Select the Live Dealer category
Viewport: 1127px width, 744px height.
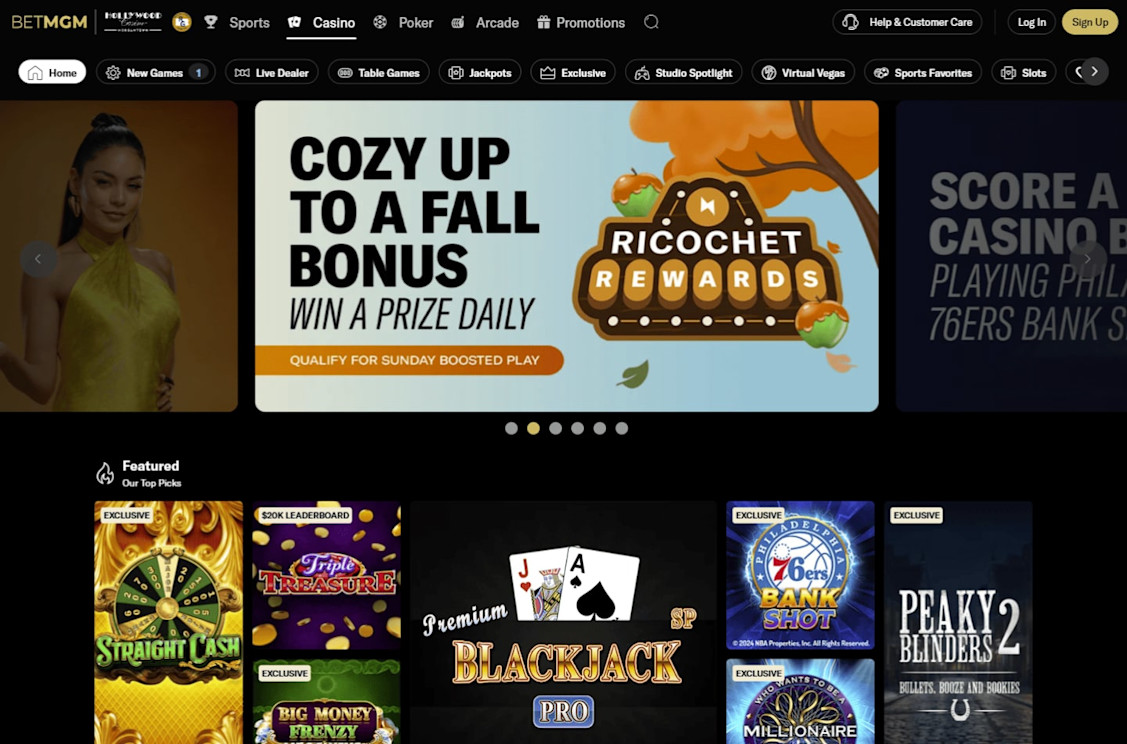click(272, 73)
